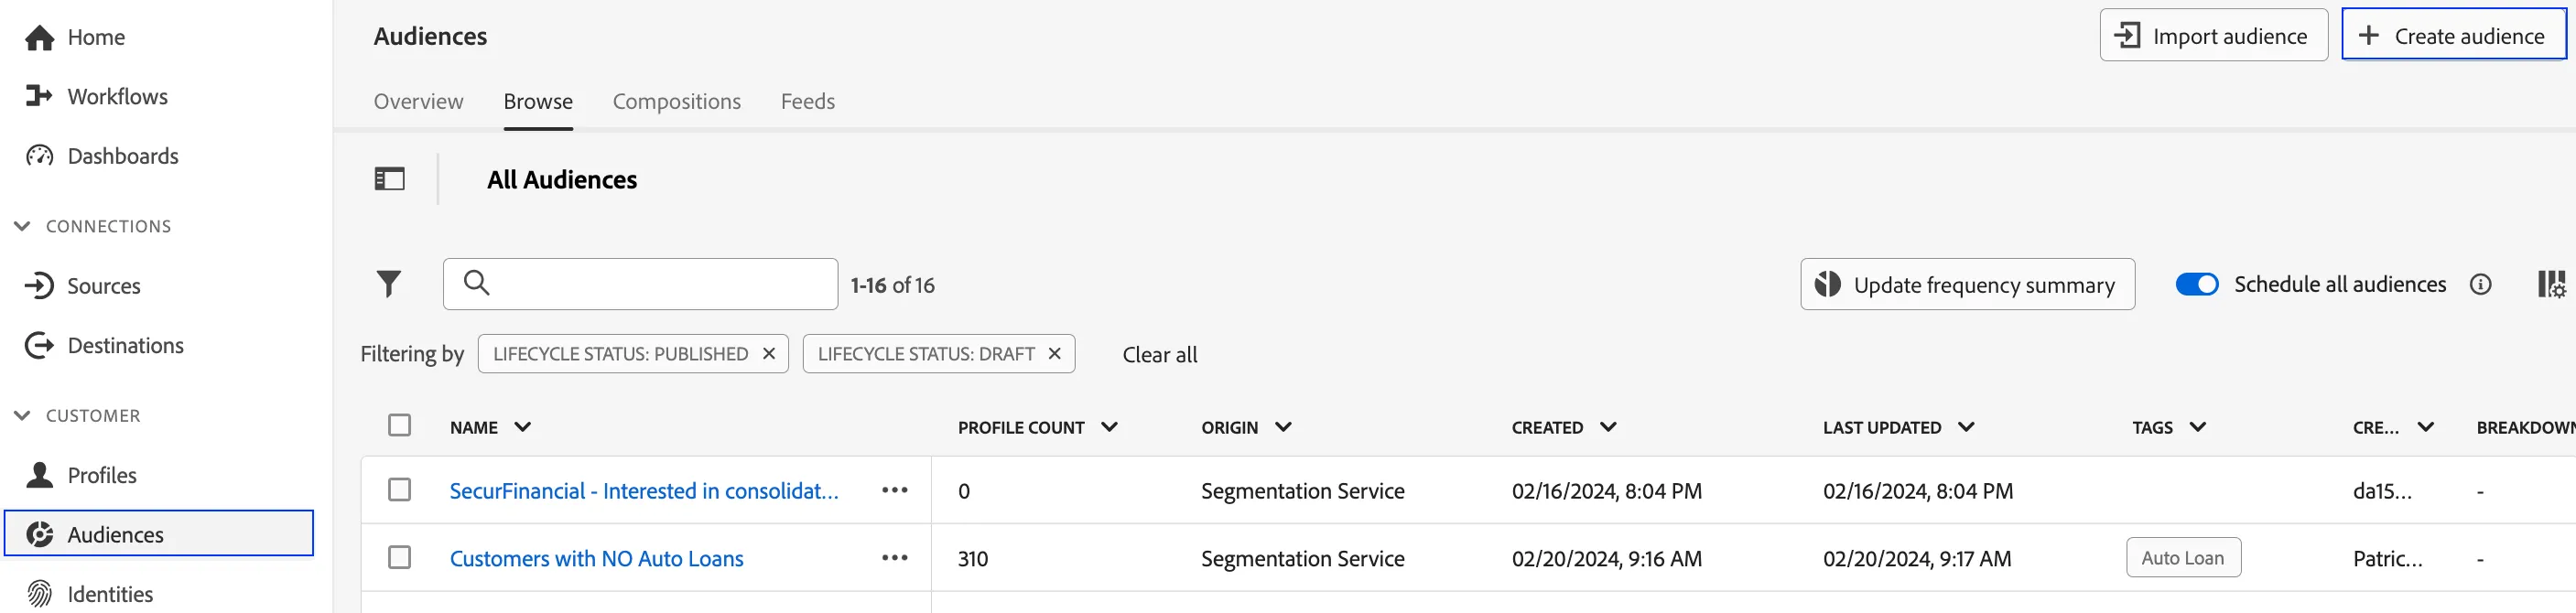Remove Lifecycle Status Draft filter
This screenshot has width=2576, height=613.
(x=1054, y=354)
